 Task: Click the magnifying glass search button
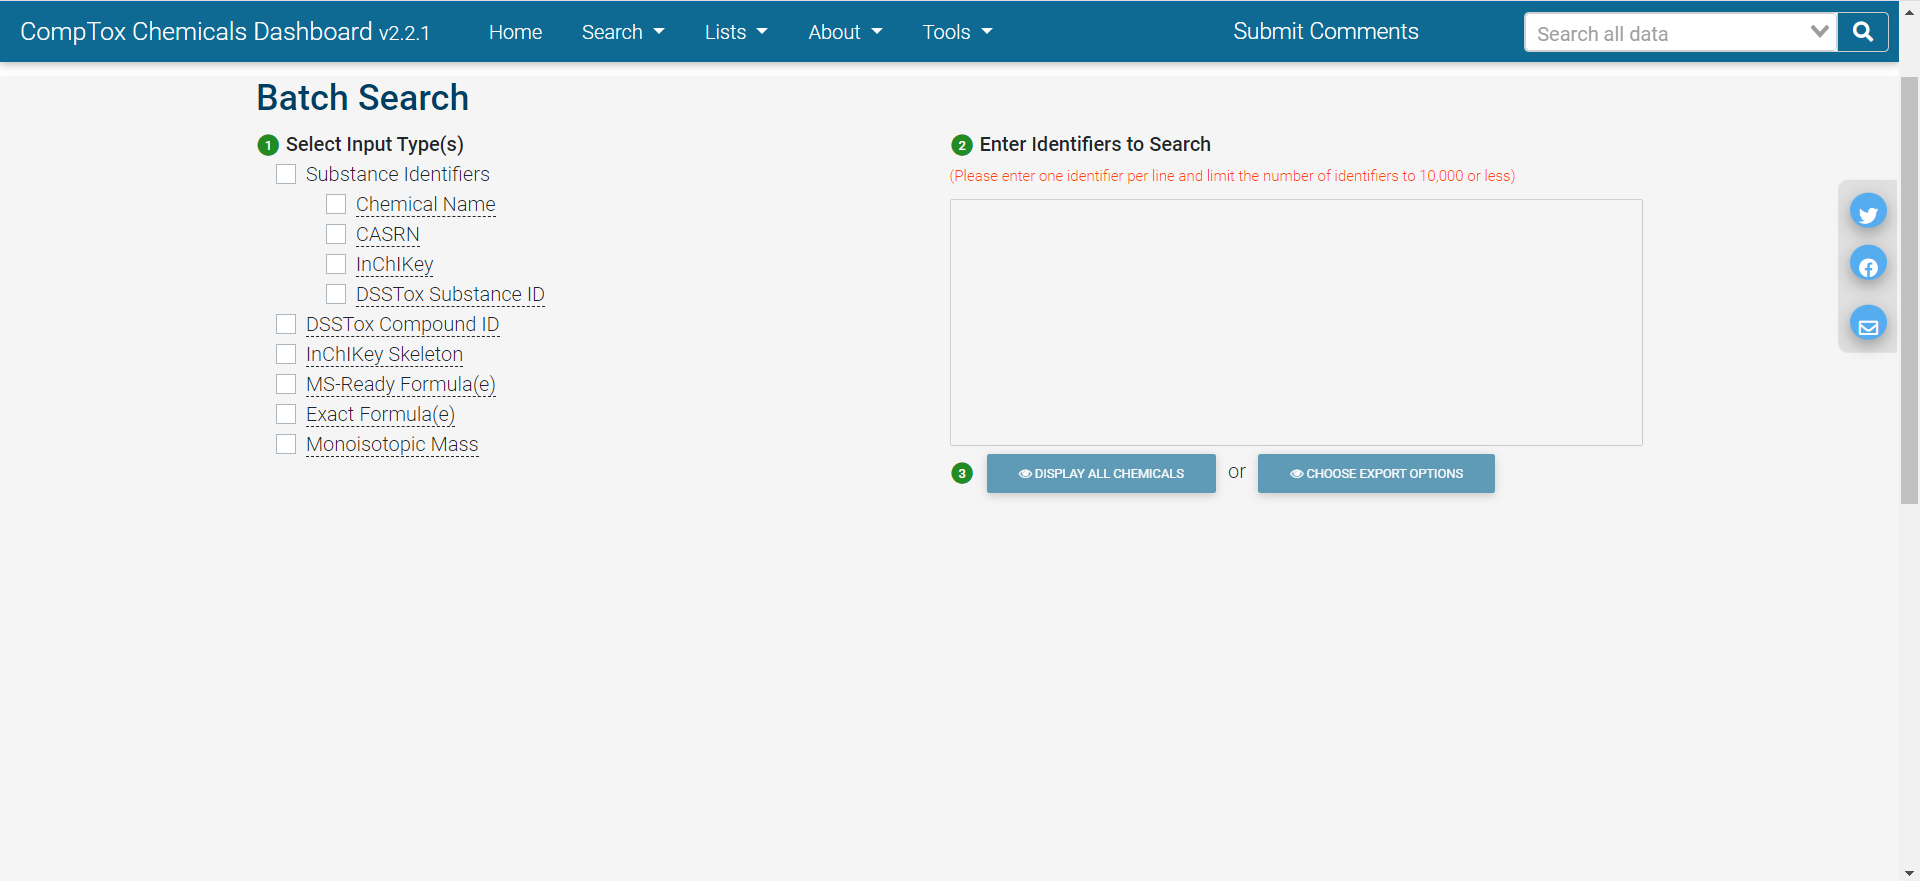coord(1862,32)
